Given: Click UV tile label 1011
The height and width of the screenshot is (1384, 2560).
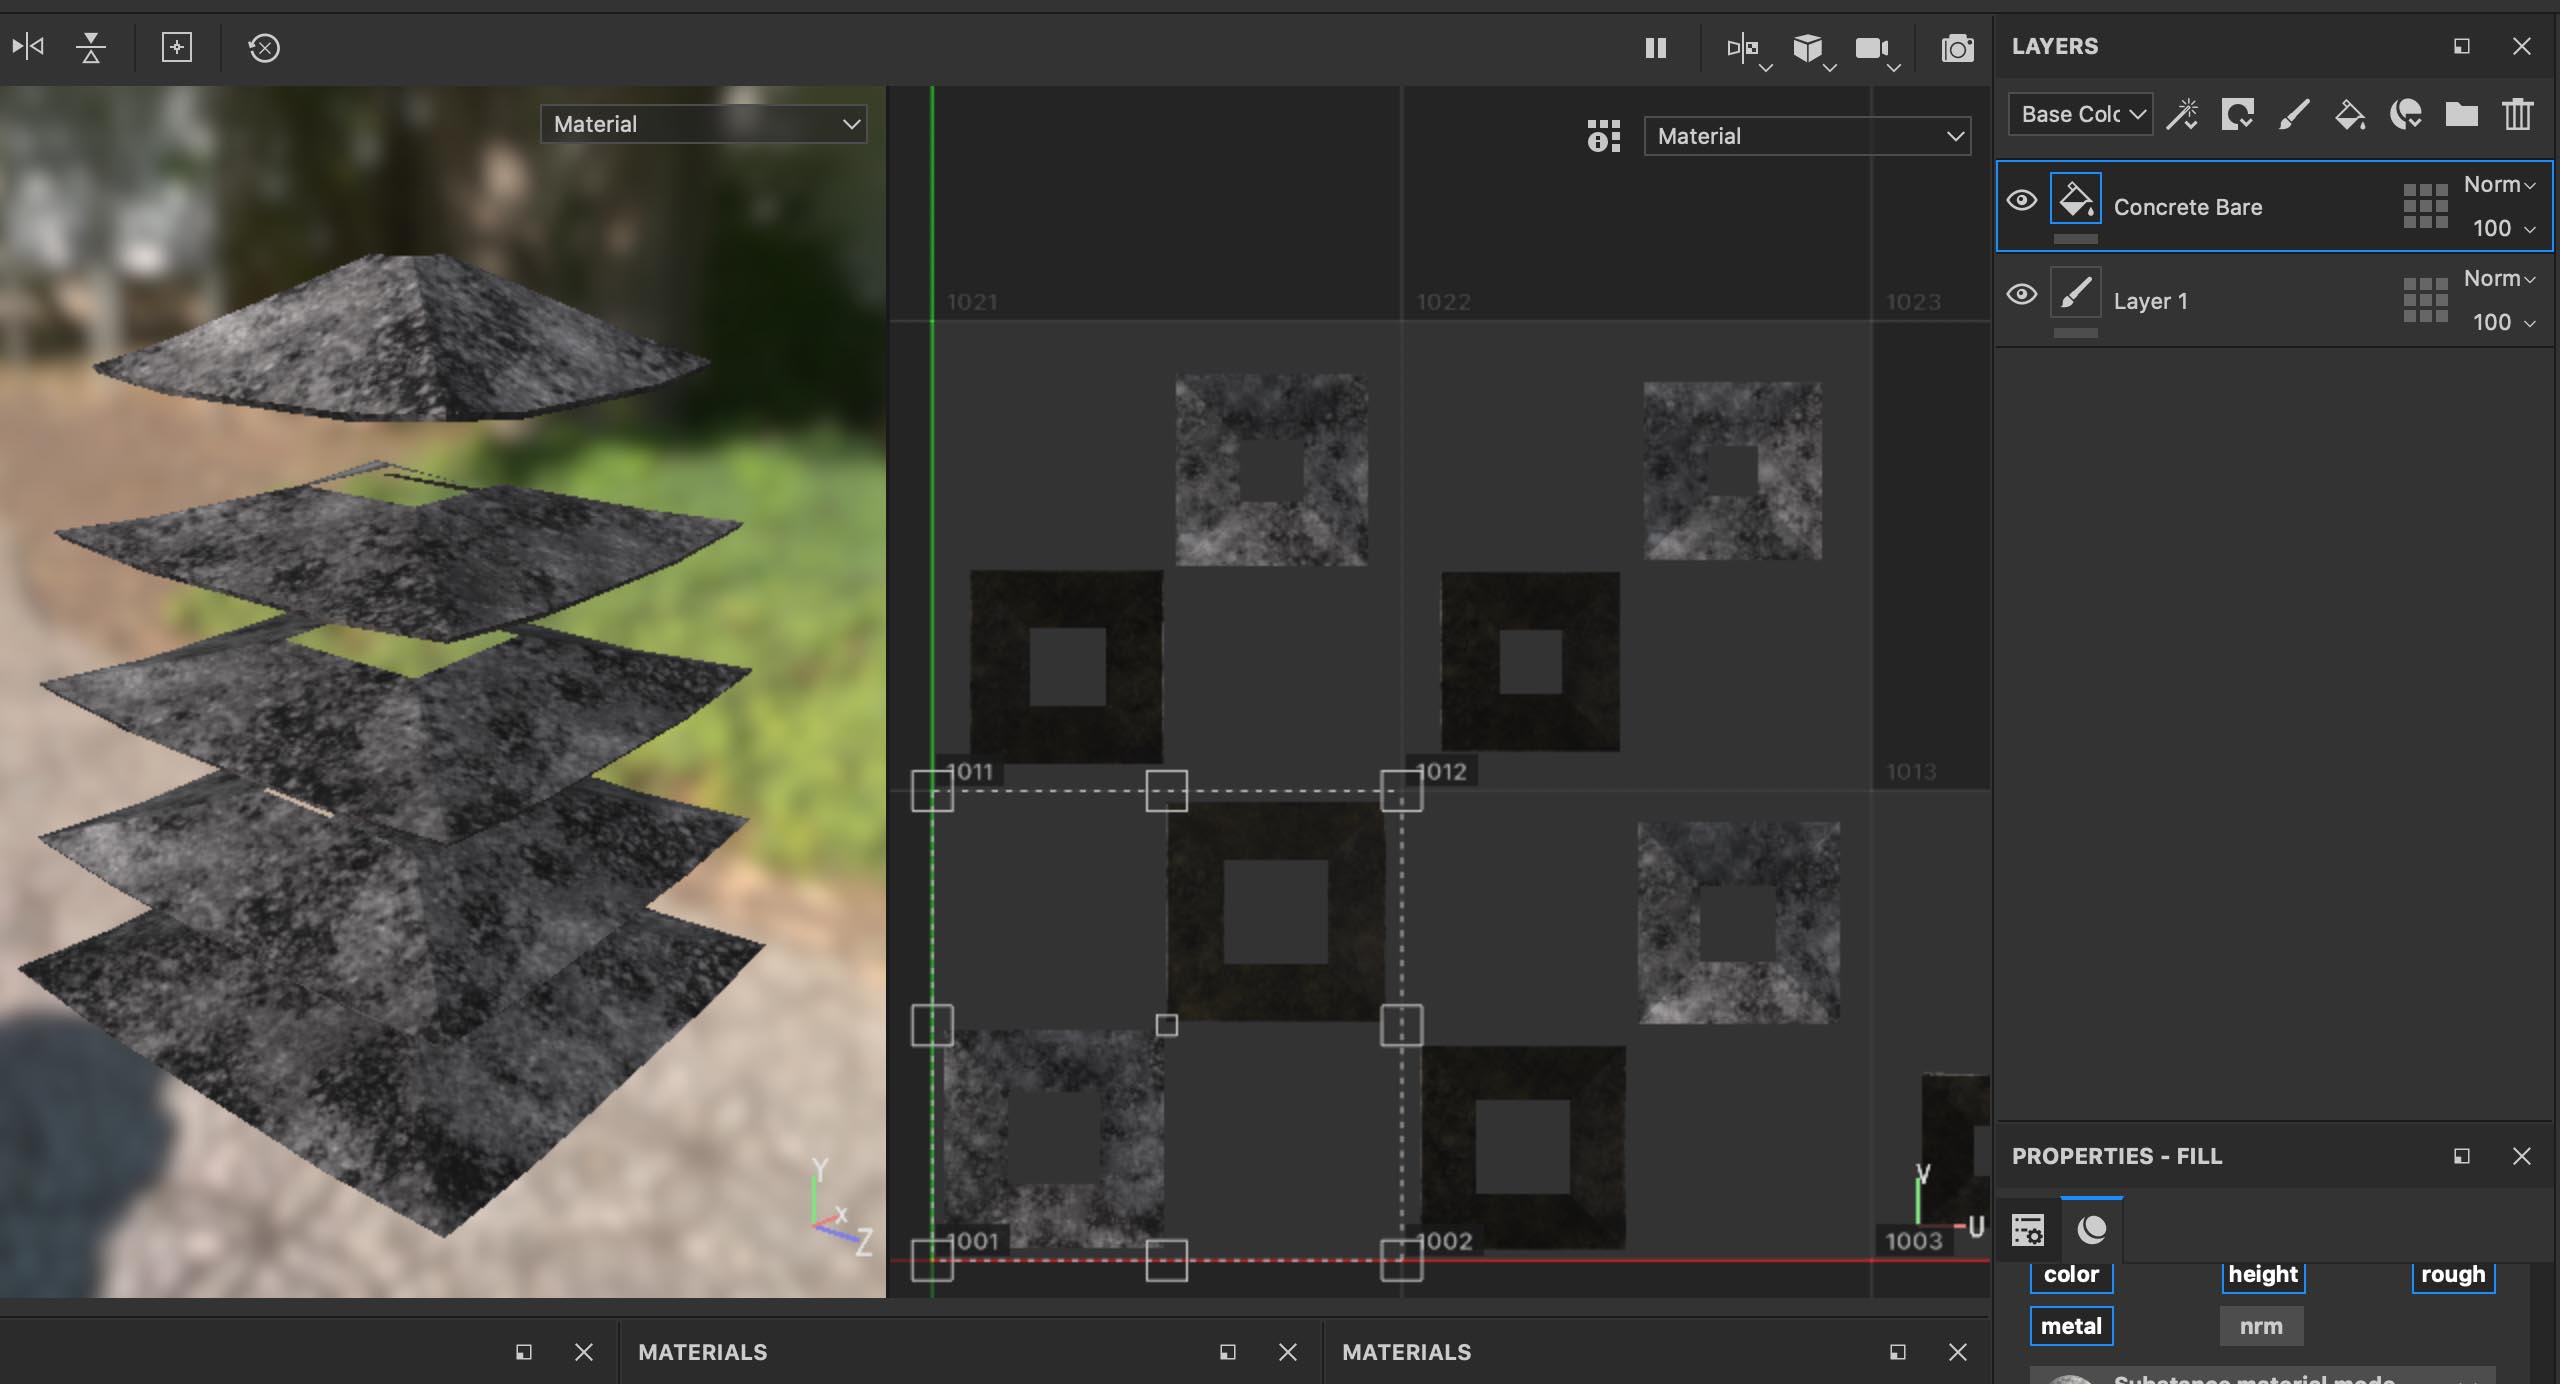Looking at the screenshot, I should pos(969,772).
